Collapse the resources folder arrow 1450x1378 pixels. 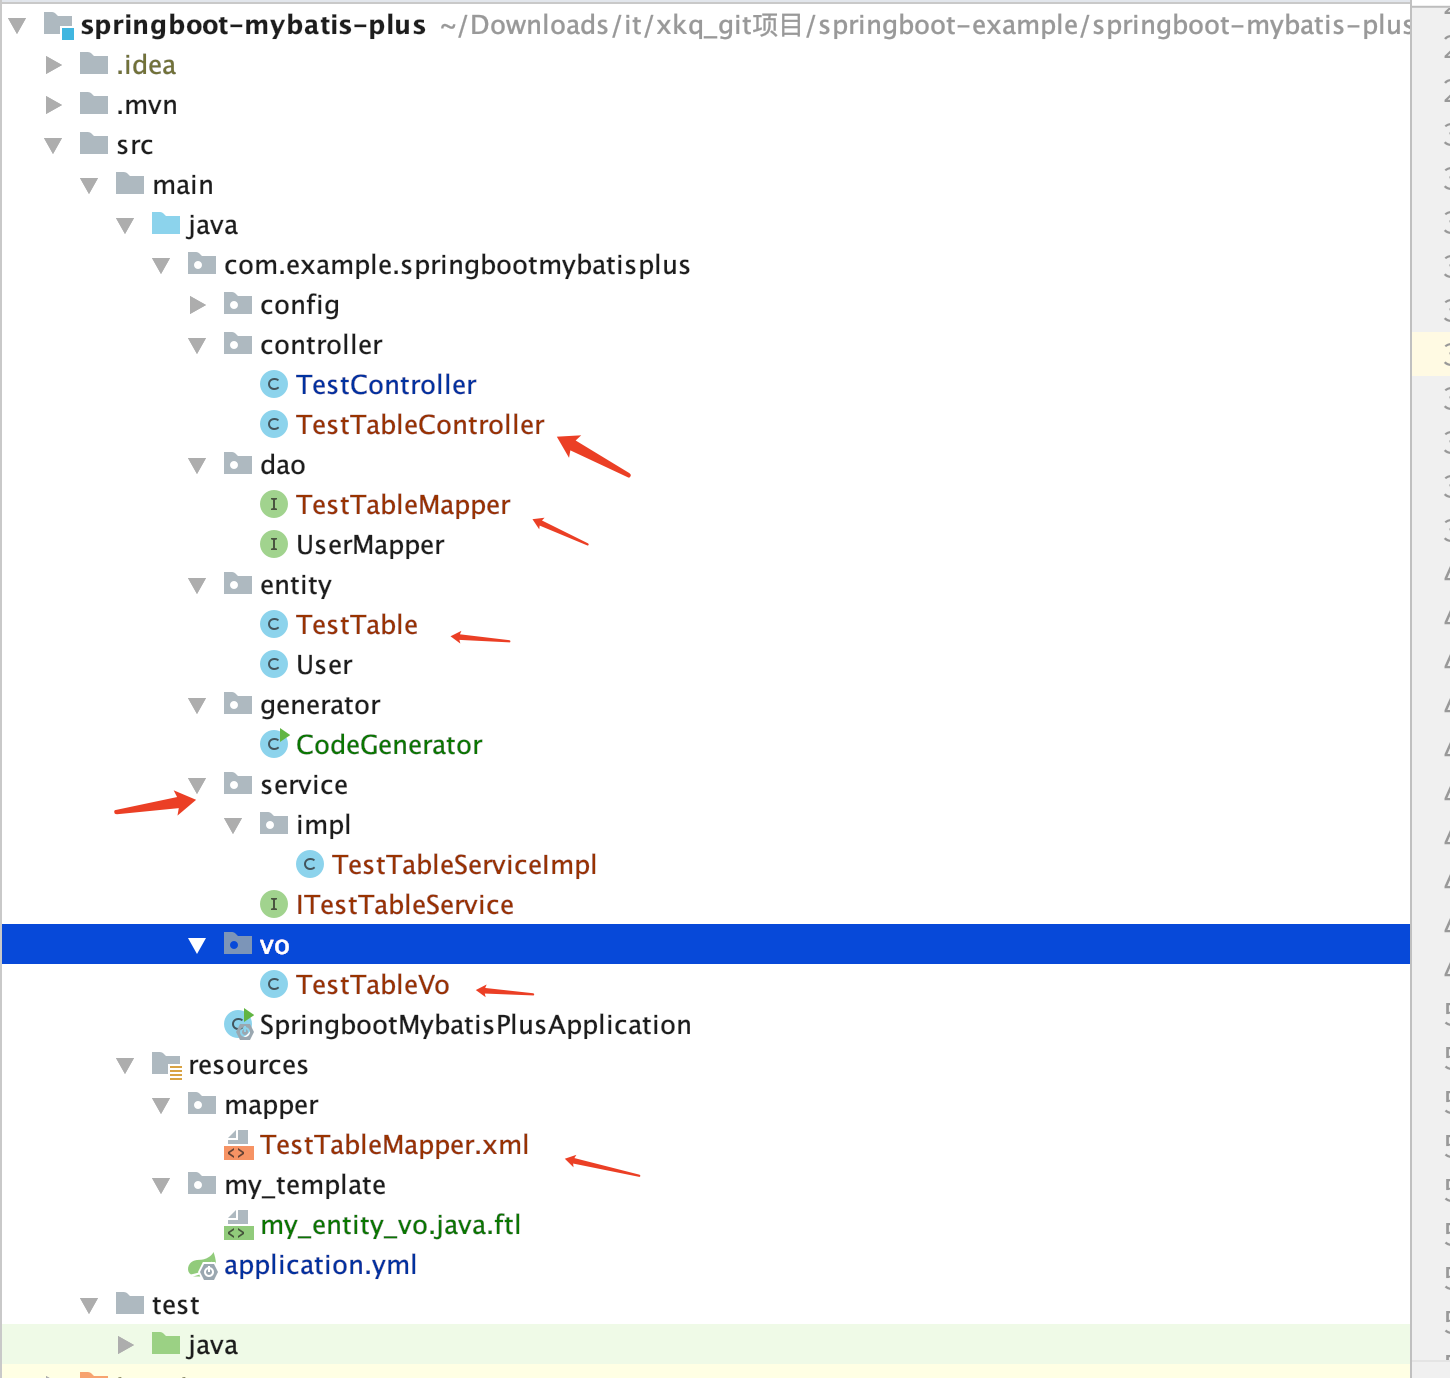click(x=126, y=1066)
